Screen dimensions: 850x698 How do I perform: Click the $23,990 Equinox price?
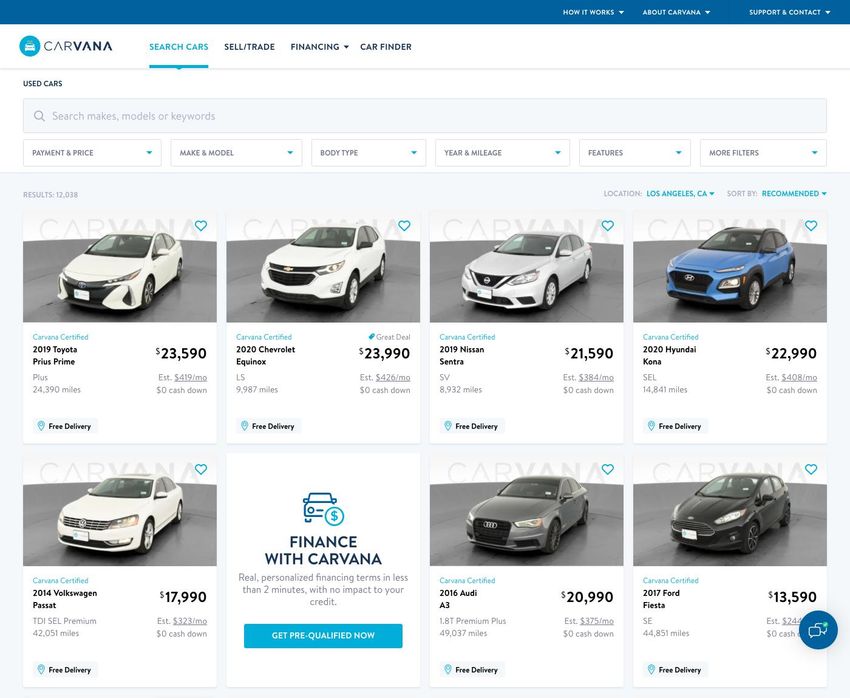385,353
